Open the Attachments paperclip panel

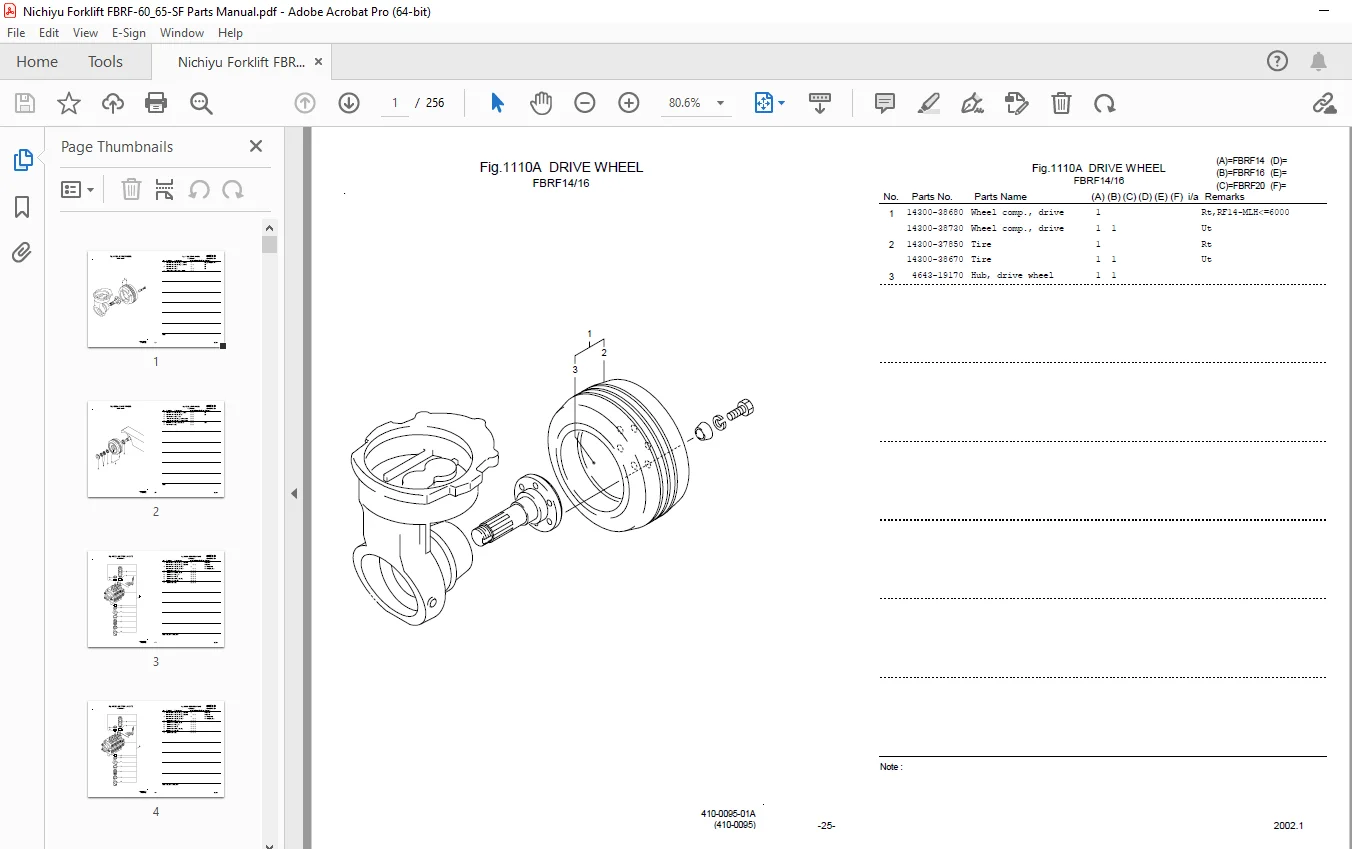coord(22,253)
